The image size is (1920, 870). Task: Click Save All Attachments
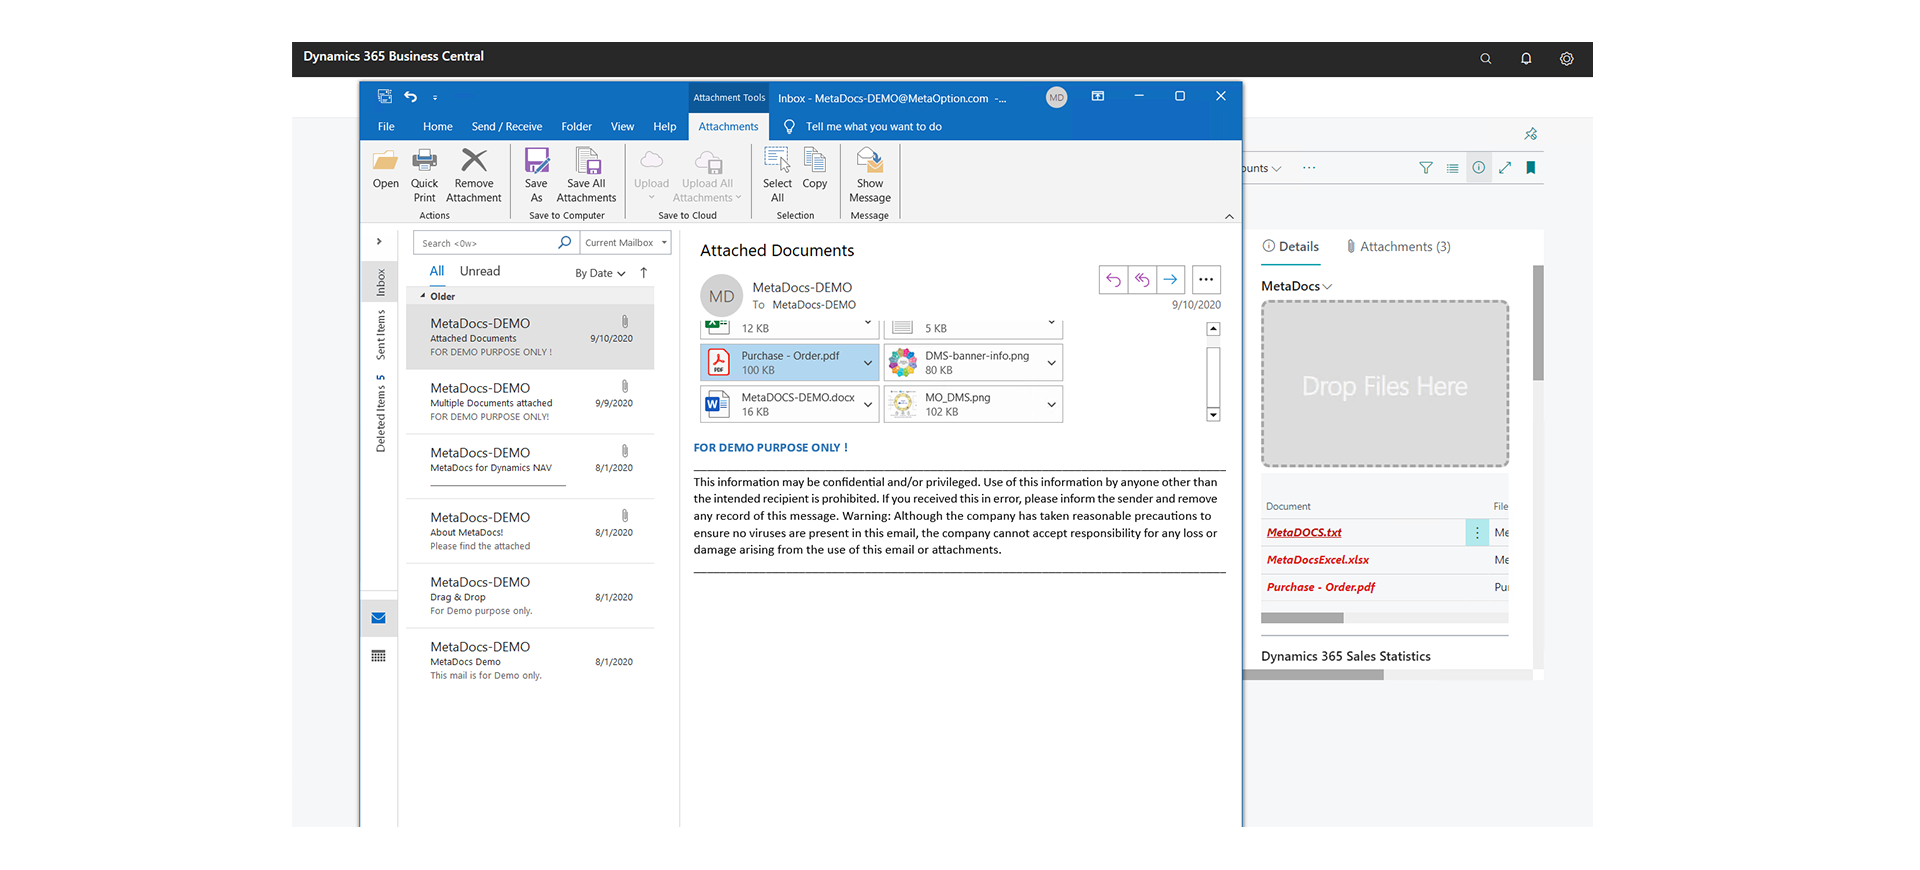point(586,175)
